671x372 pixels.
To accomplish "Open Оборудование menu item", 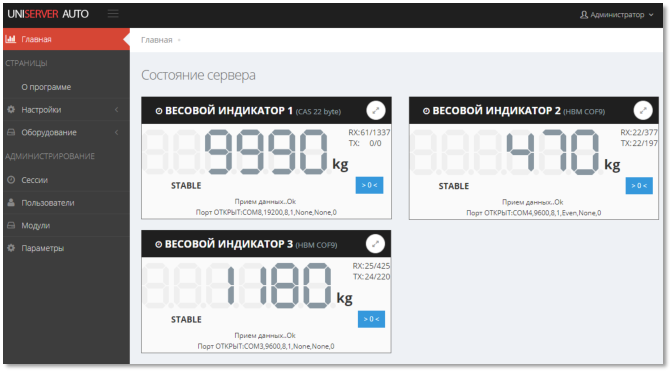I will pyautogui.click(x=66, y=132).
